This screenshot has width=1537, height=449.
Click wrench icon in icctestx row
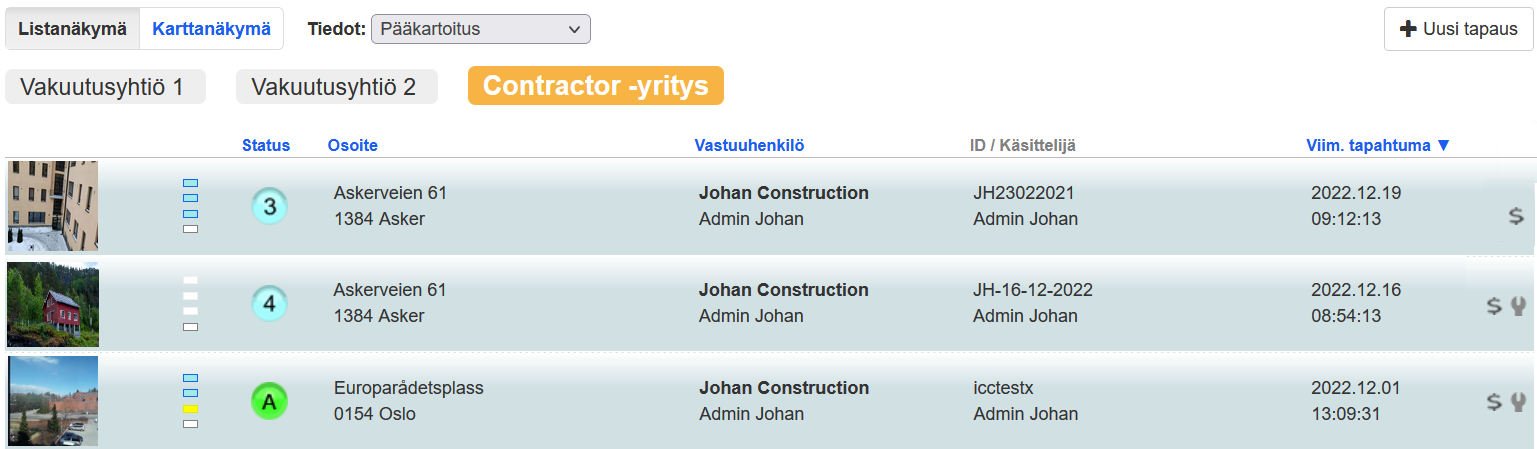tap(1519, 402)
